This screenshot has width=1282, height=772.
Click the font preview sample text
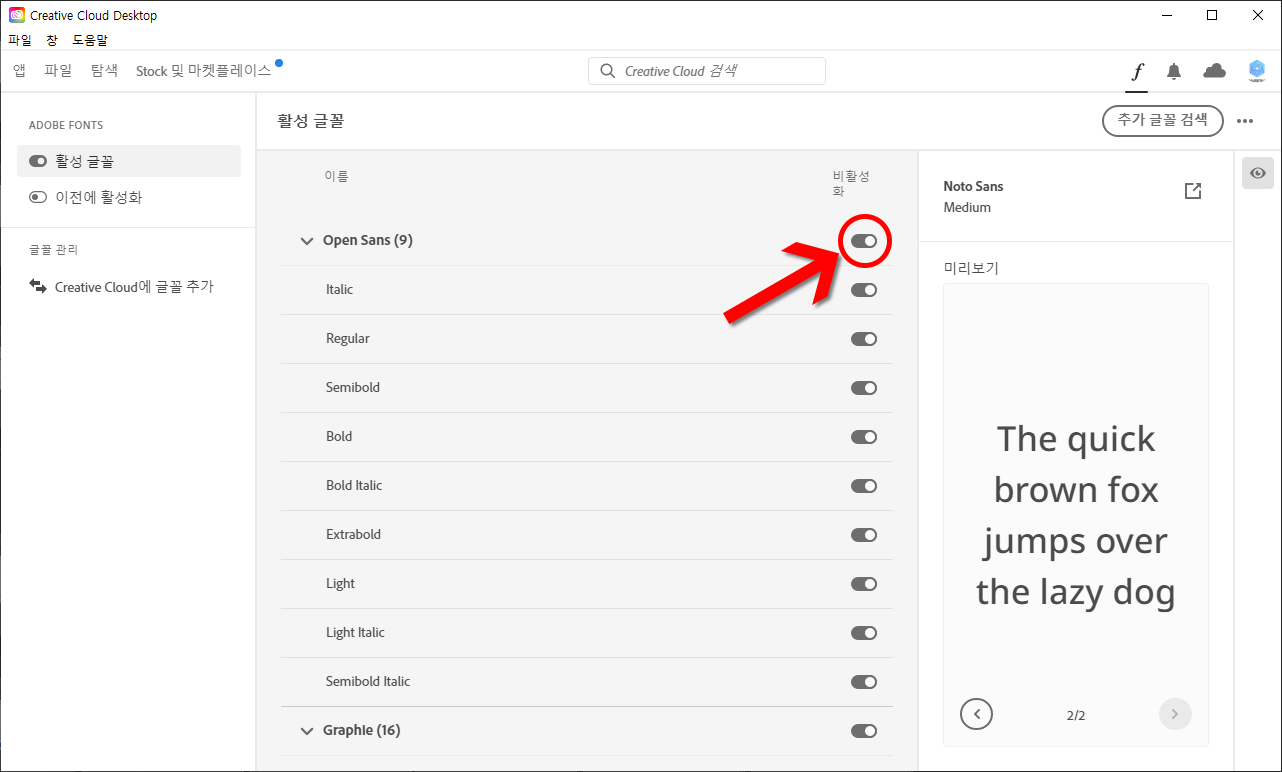(x=1076, y=515)
